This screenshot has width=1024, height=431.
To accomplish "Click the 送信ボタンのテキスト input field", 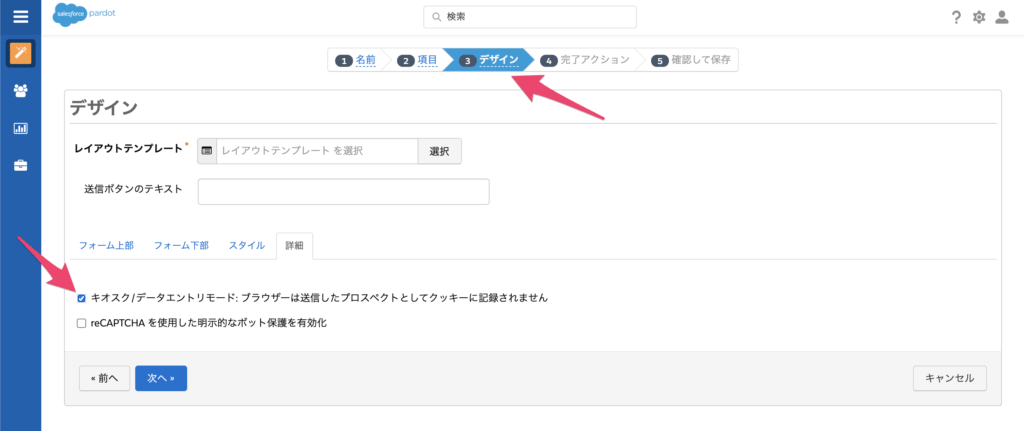I will (344, 192).
